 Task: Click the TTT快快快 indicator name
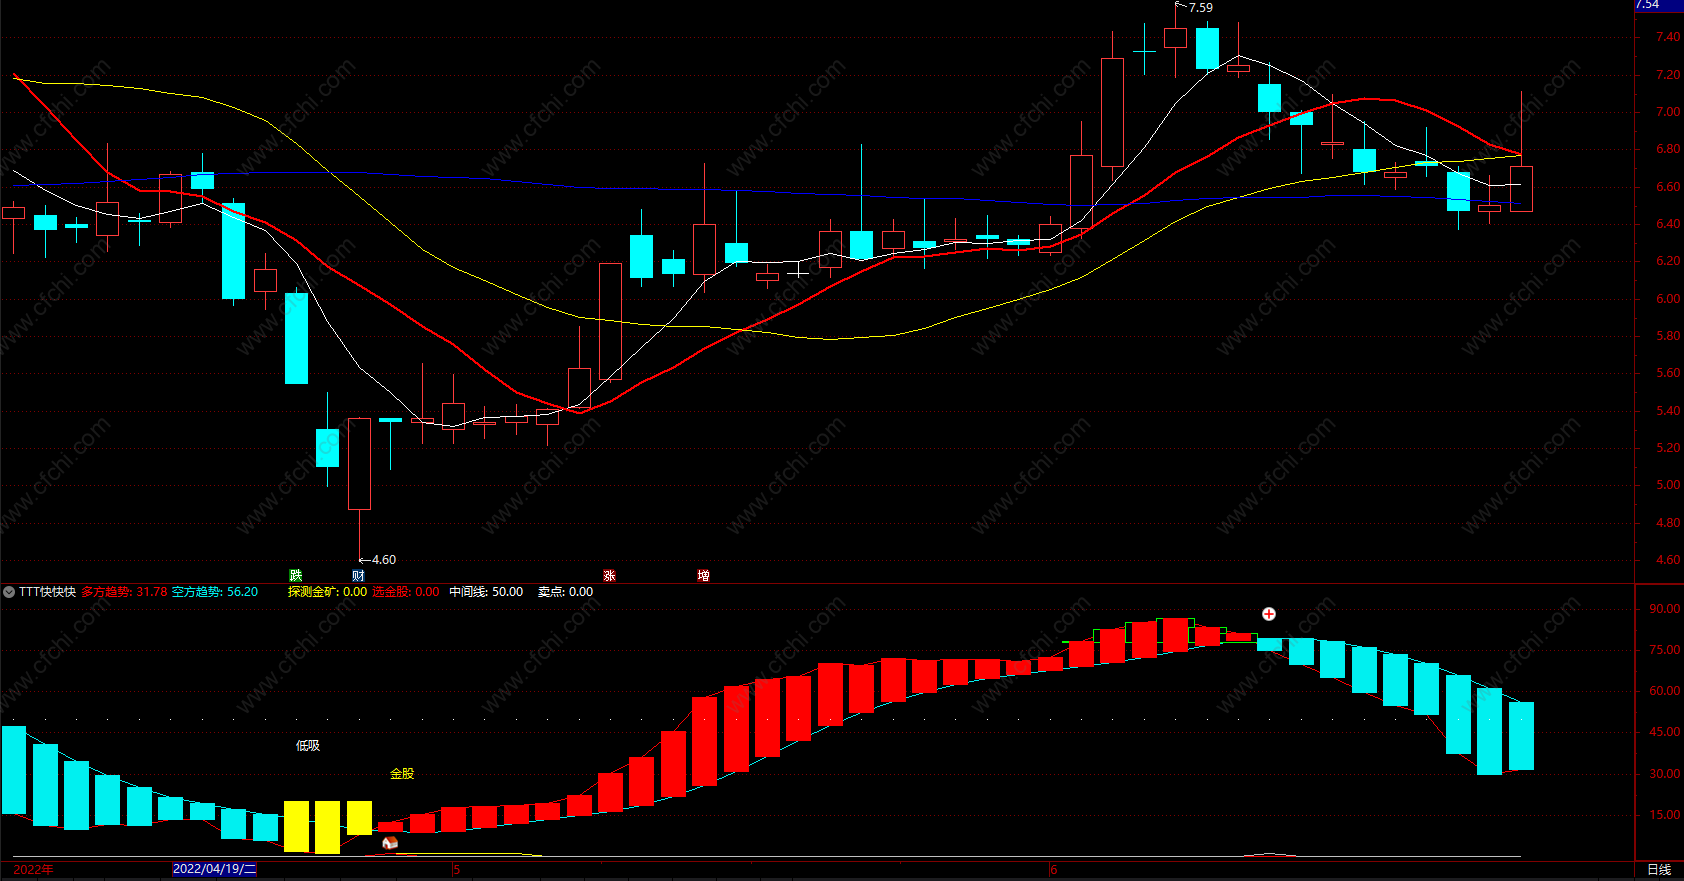point(47,592)
